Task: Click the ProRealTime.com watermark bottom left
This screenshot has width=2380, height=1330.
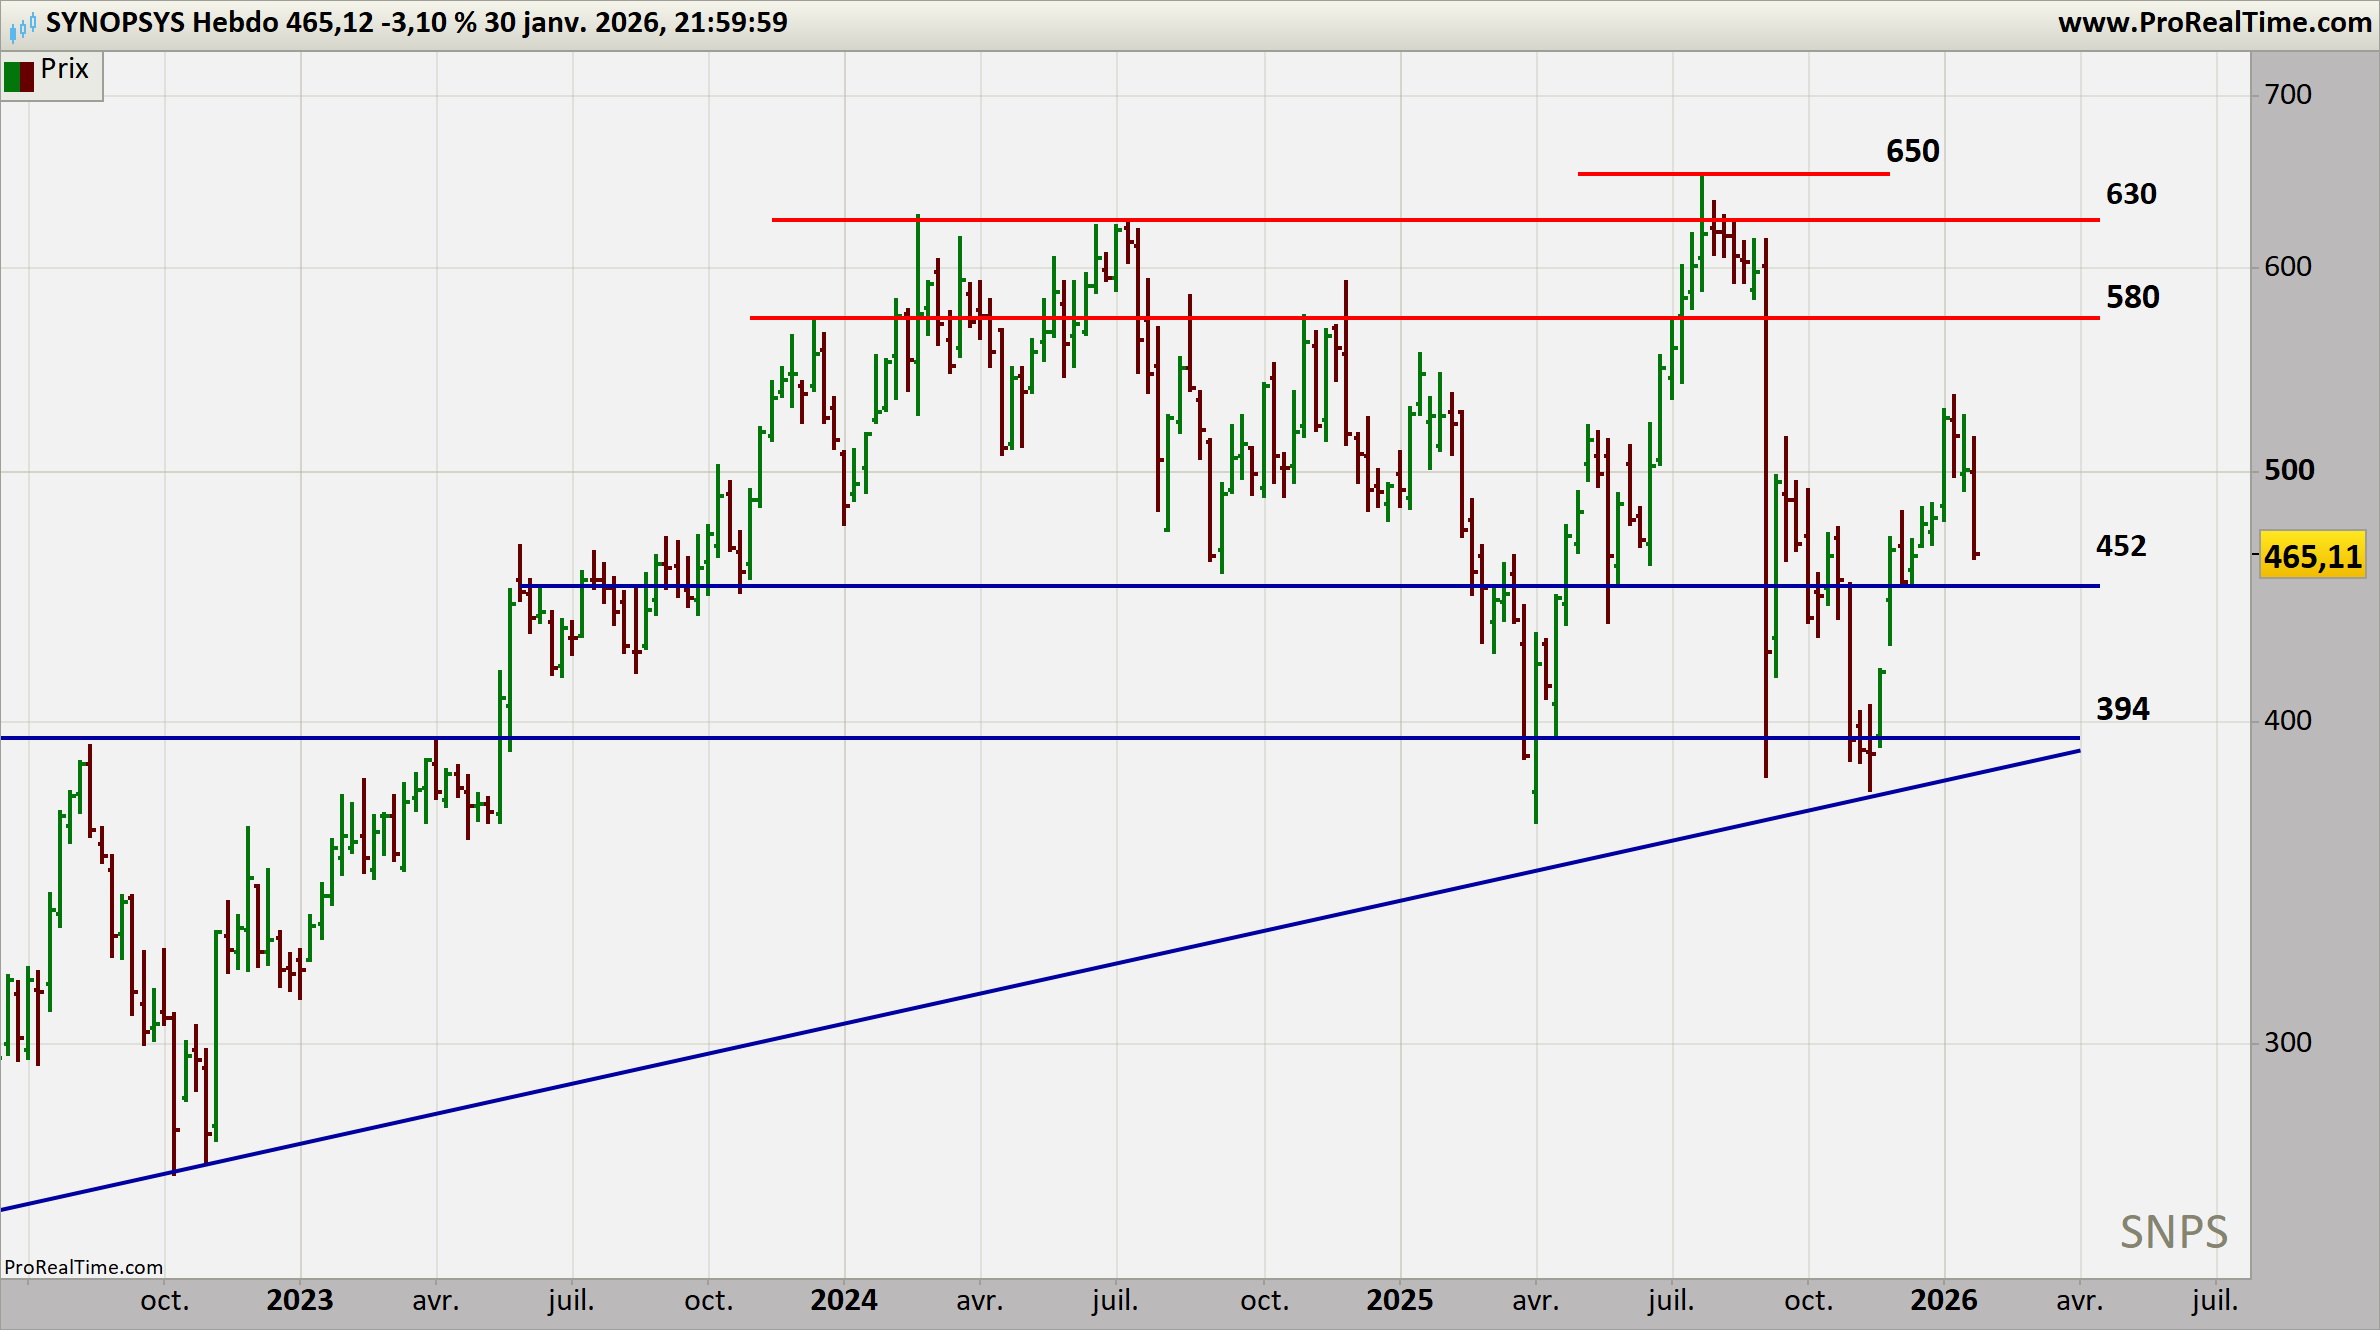Action: [x=83, y=1267]
